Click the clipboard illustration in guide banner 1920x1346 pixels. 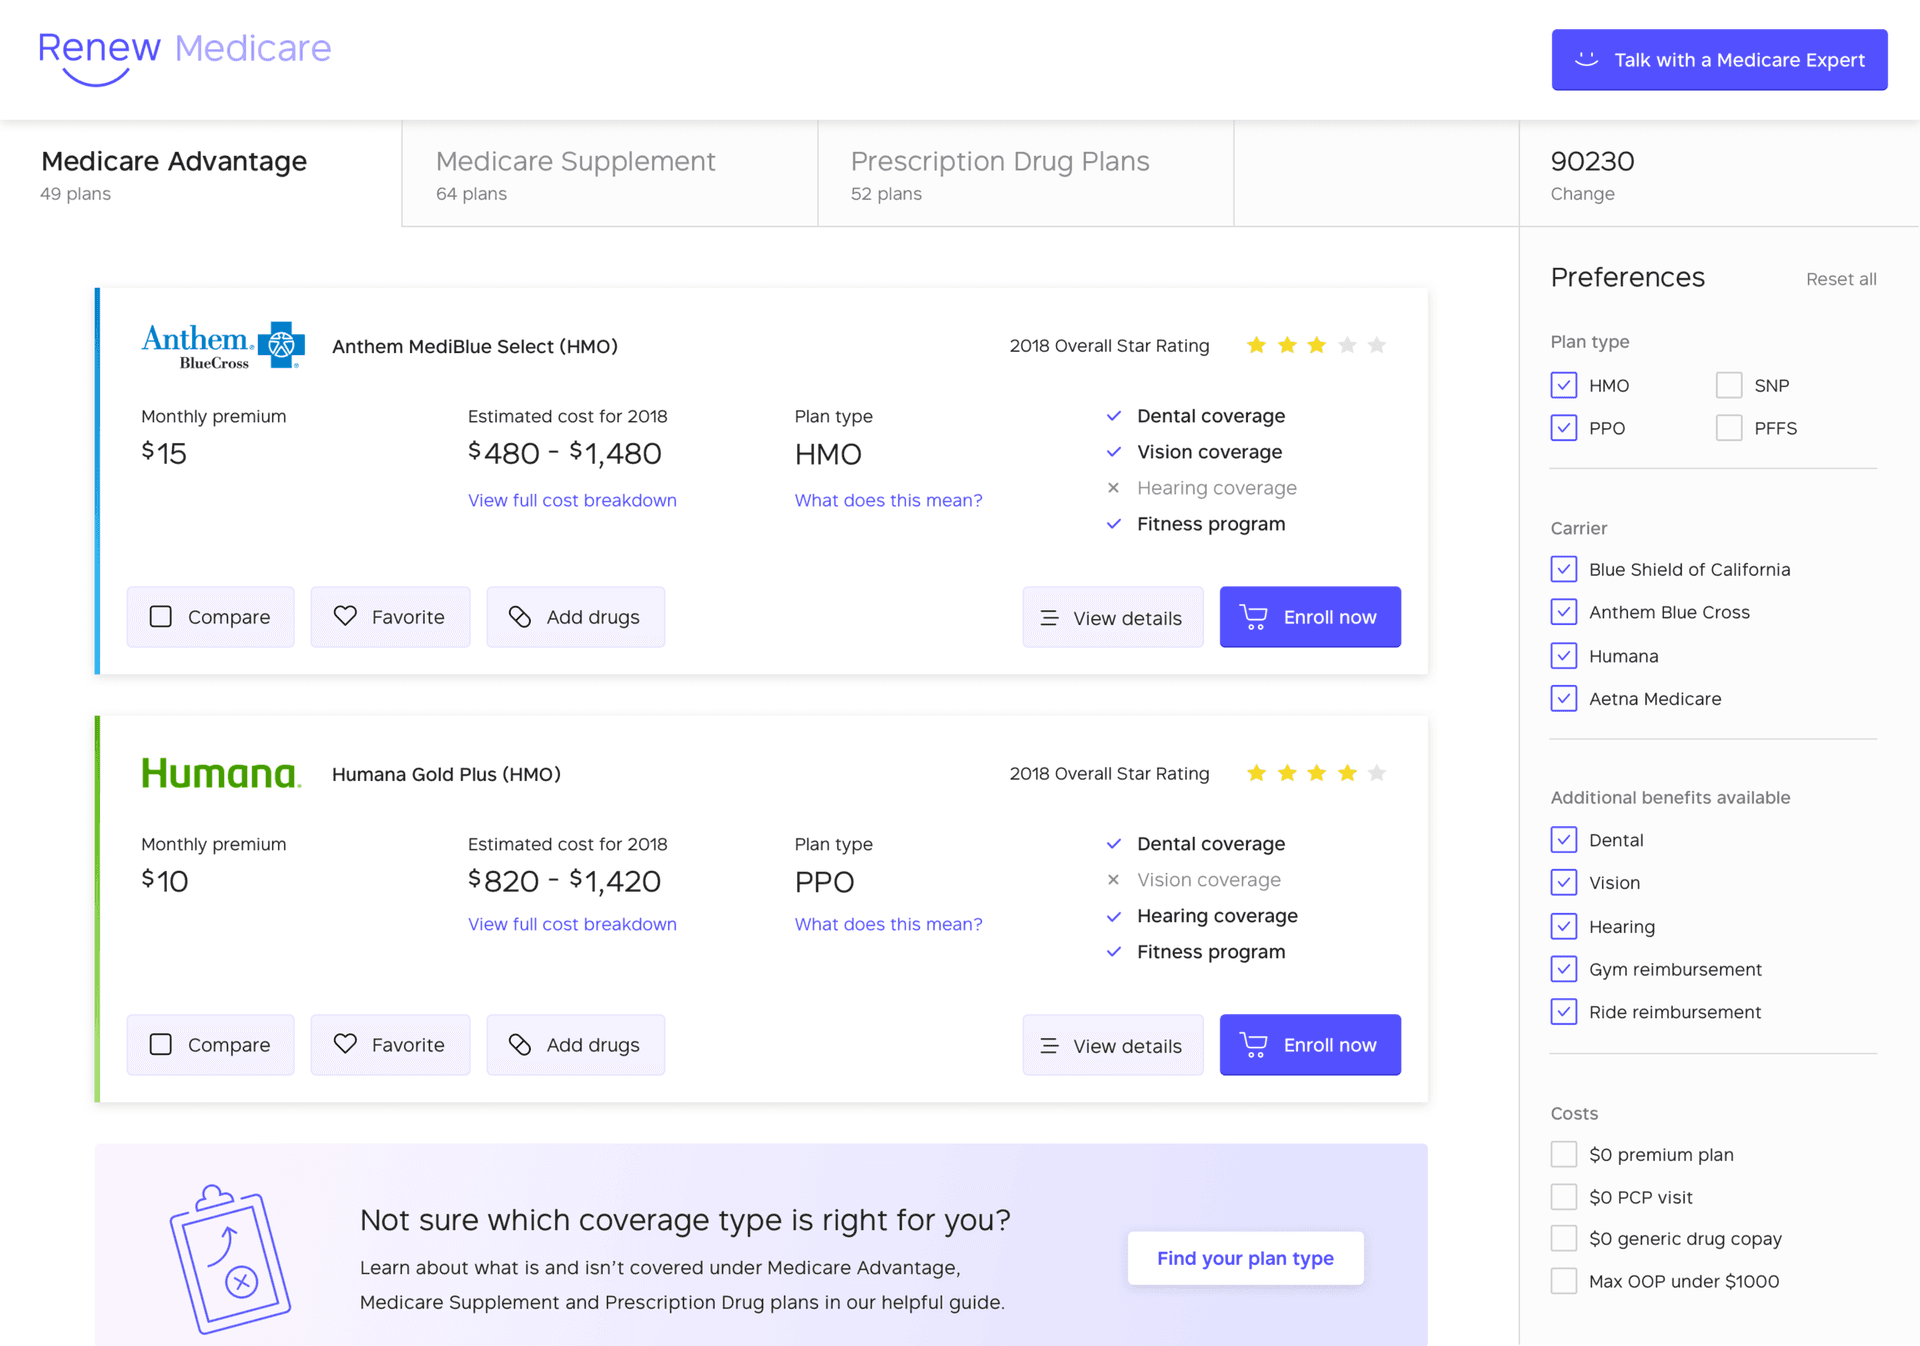click(x=231, y=1258)
